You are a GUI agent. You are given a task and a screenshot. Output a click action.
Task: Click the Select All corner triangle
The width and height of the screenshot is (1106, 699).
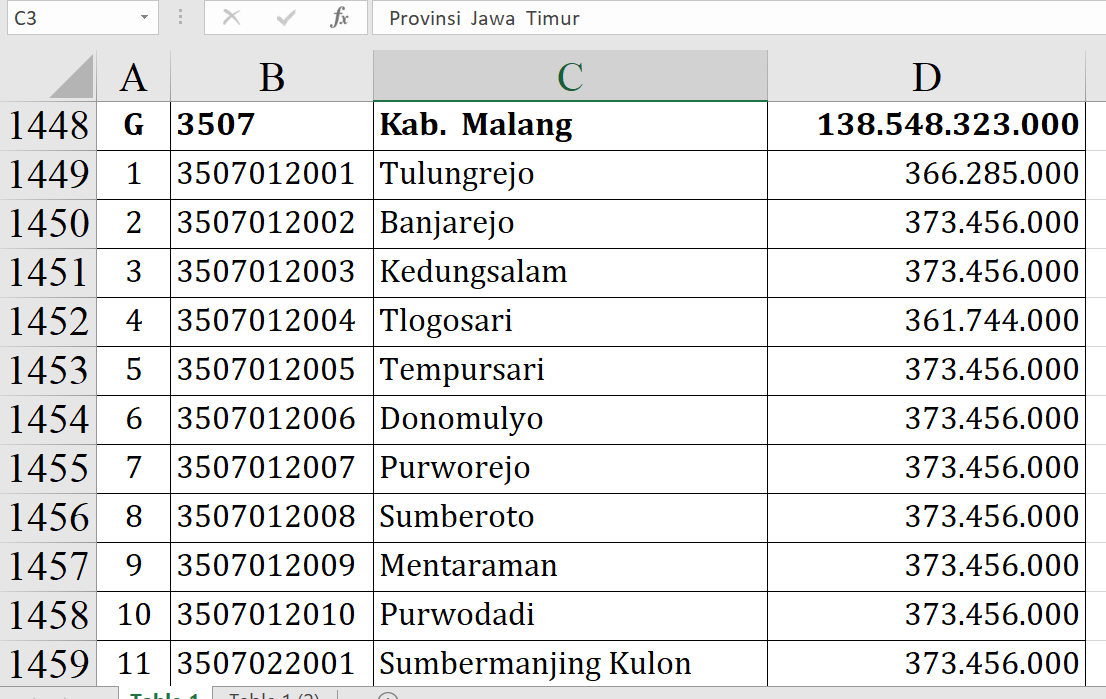[x=72, y=77]
